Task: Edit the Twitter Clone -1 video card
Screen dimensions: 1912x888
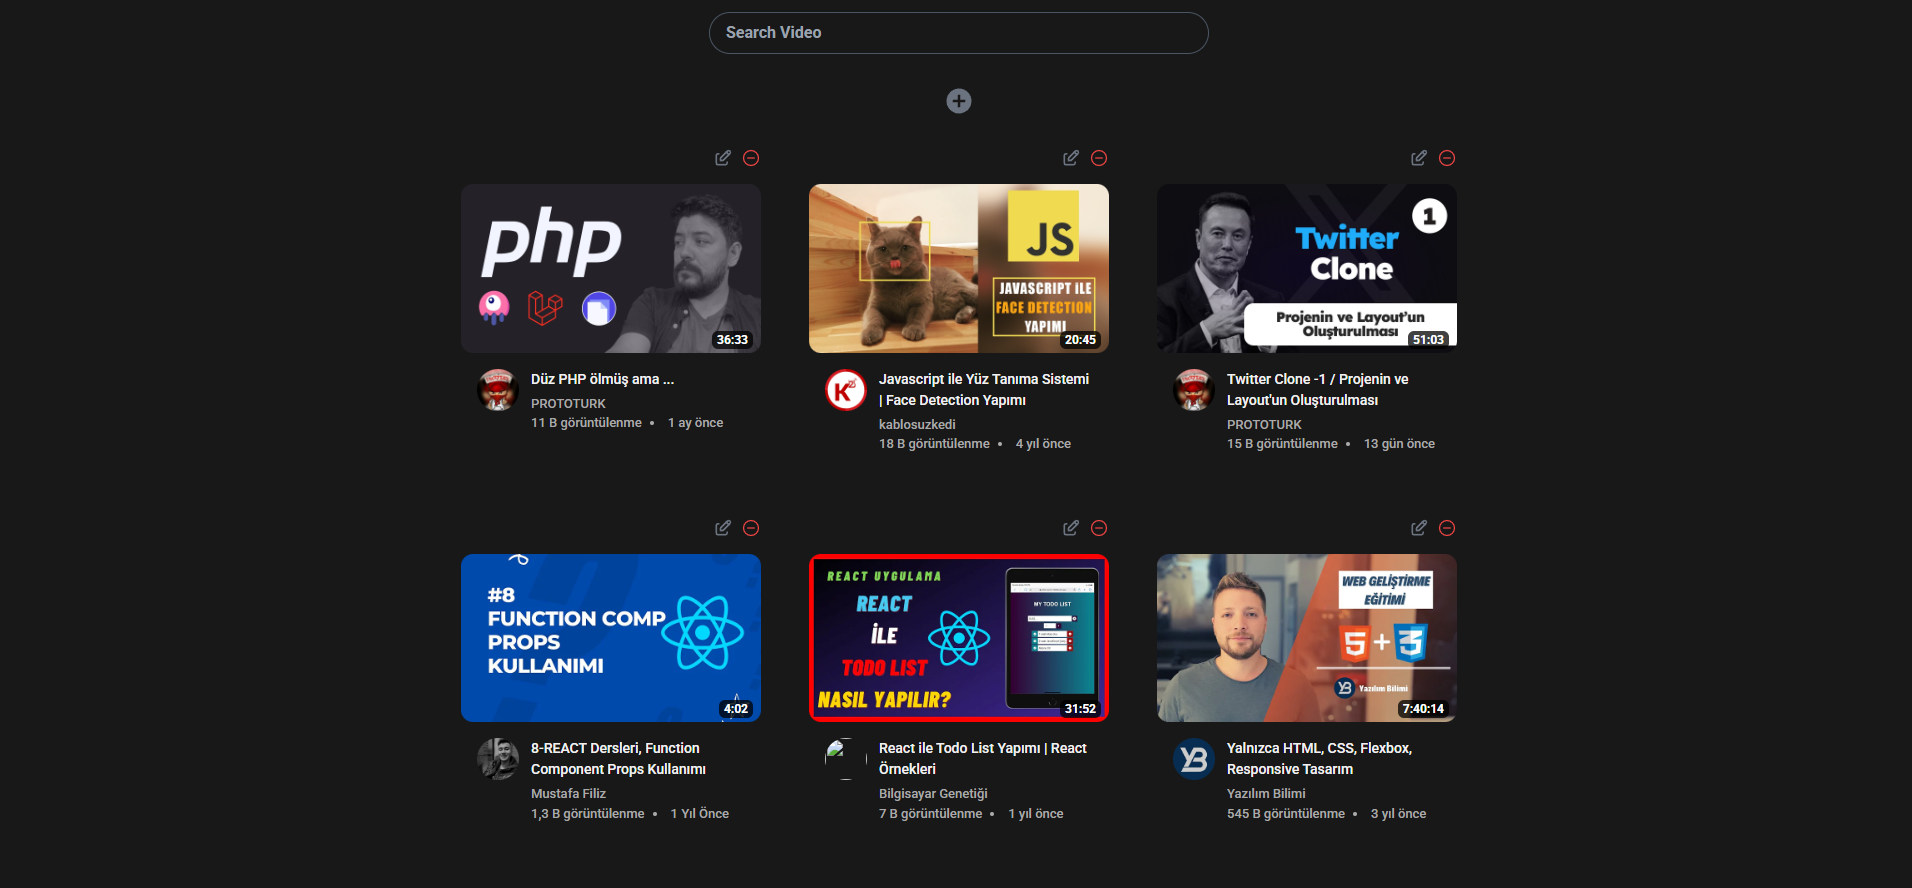Action: (x=1419, y=158)
